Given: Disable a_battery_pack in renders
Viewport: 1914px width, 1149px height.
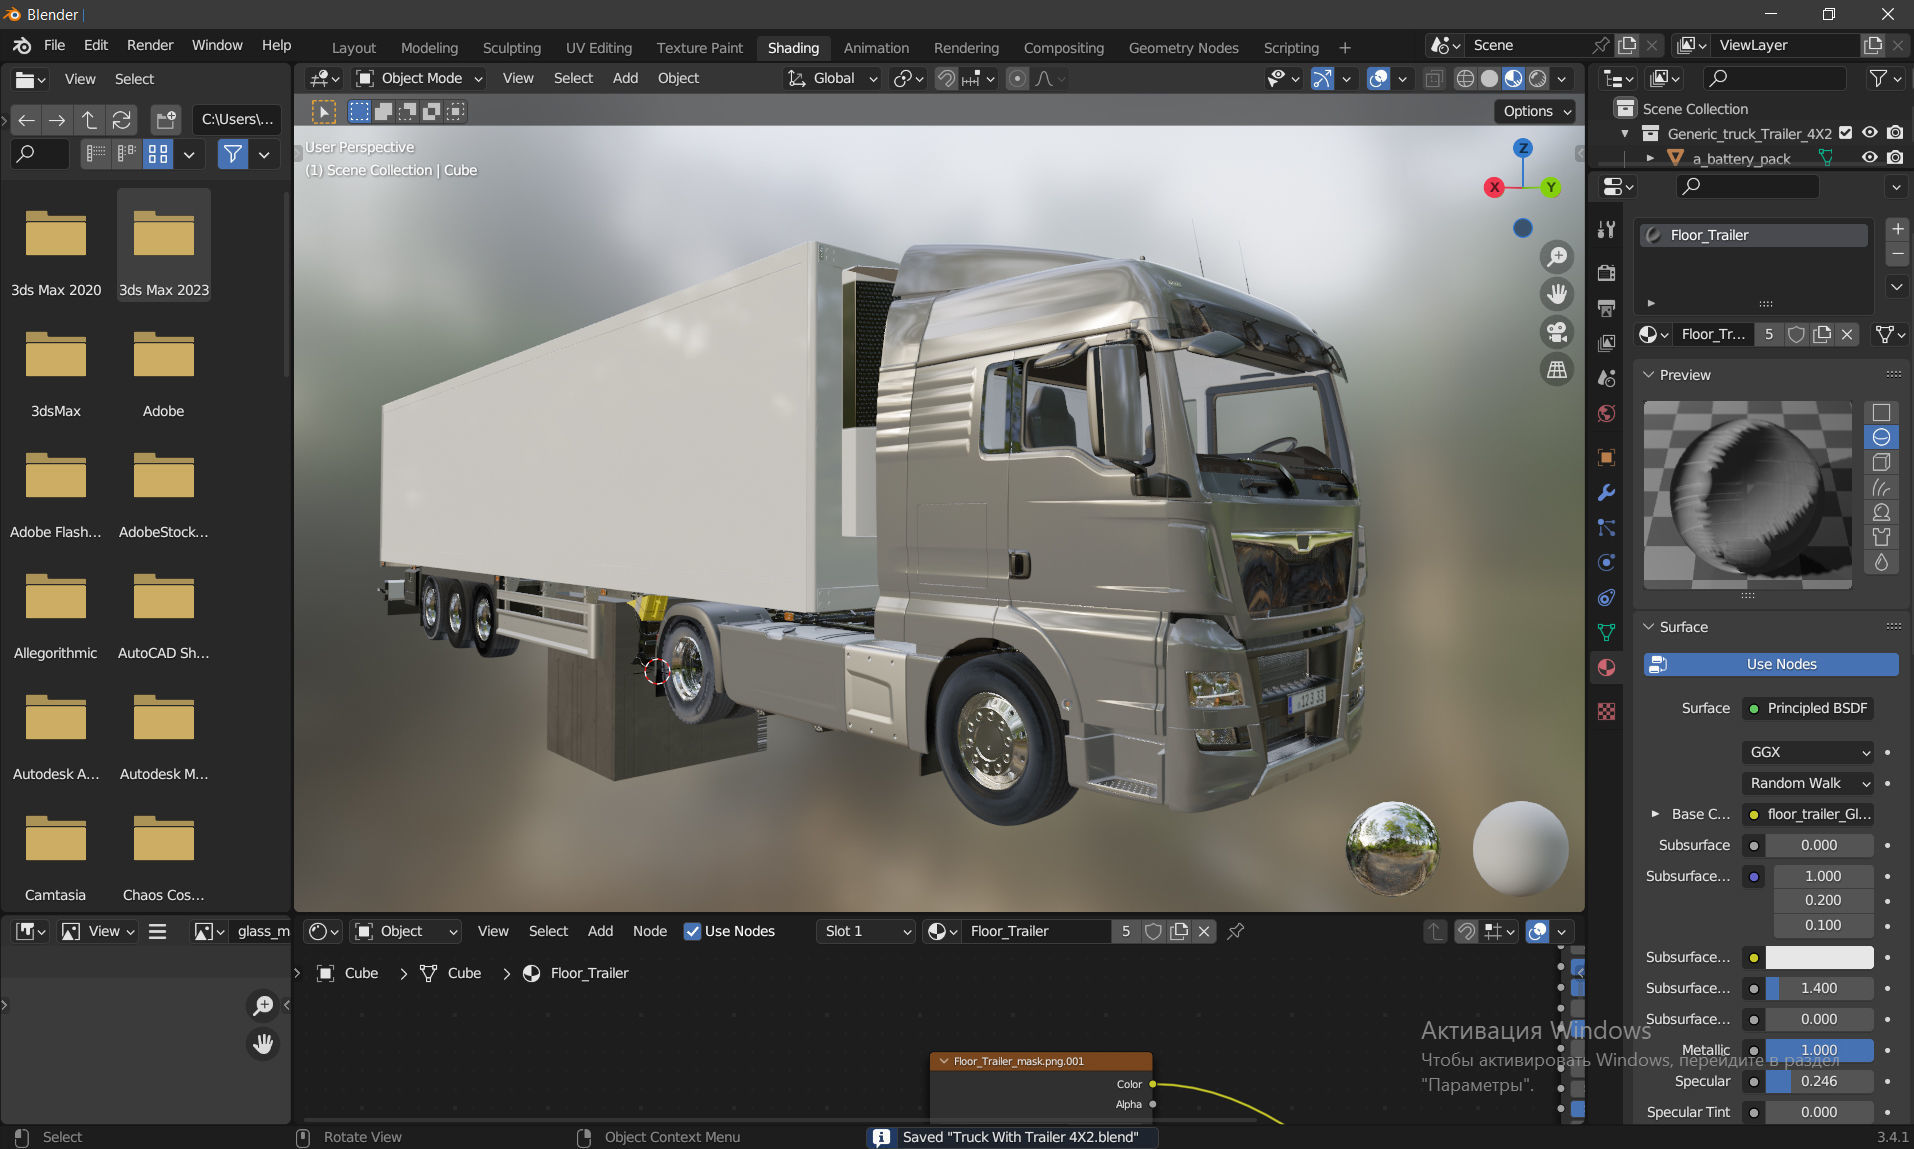Looking at the screenshot, I should (x=1895, y=158).
